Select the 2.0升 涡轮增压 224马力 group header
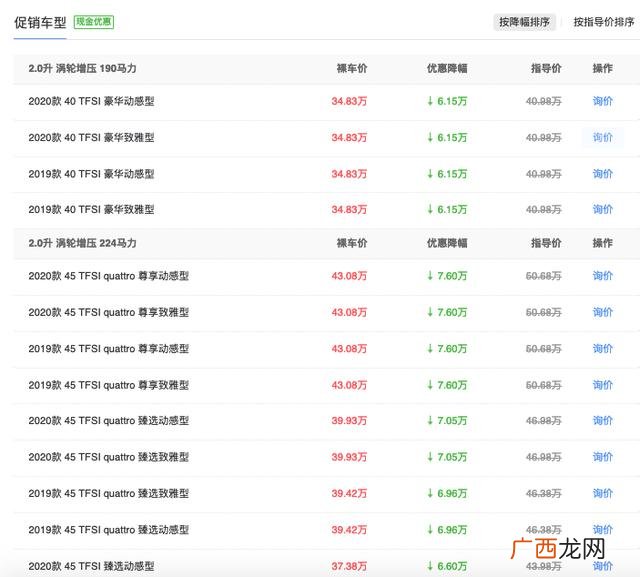This screenshot has height=577, width=640. click(82, 243)
